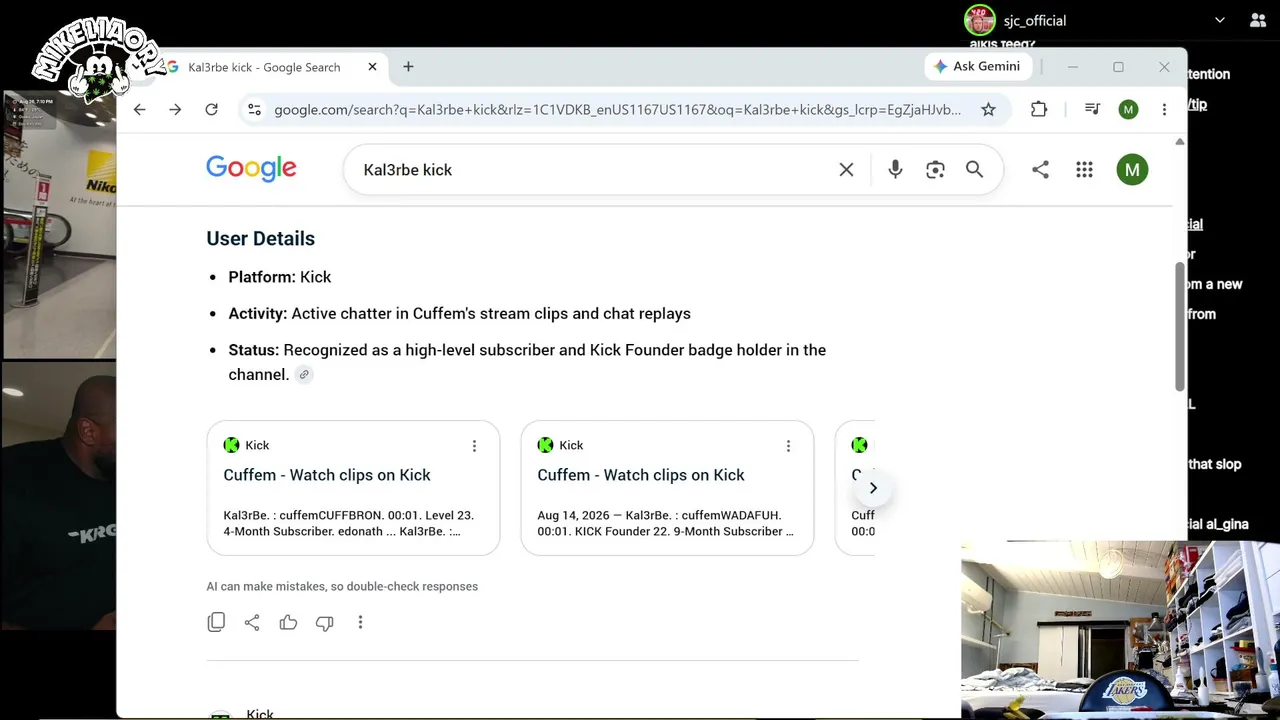
Task: Bookmark this page with the star icon
Action: [988, 109]
